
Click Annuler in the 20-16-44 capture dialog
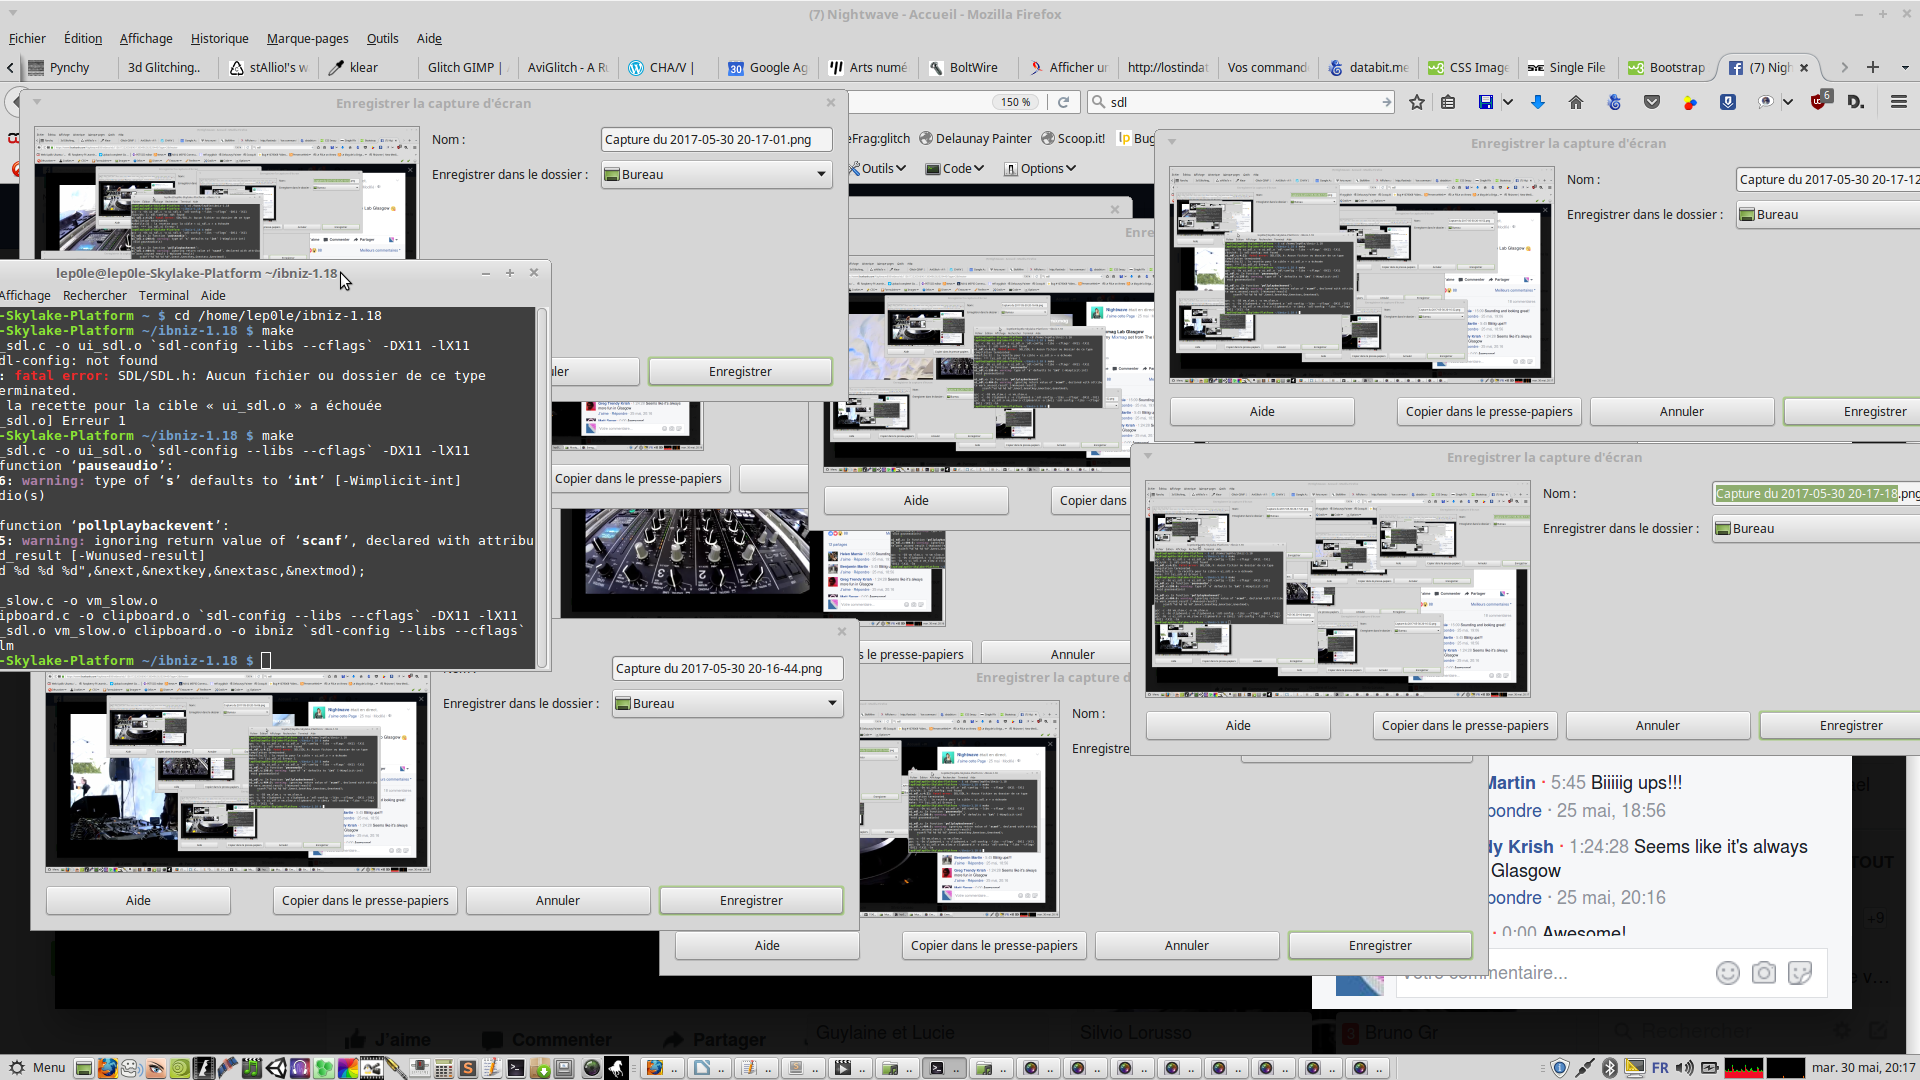click(x=557, y=900)
